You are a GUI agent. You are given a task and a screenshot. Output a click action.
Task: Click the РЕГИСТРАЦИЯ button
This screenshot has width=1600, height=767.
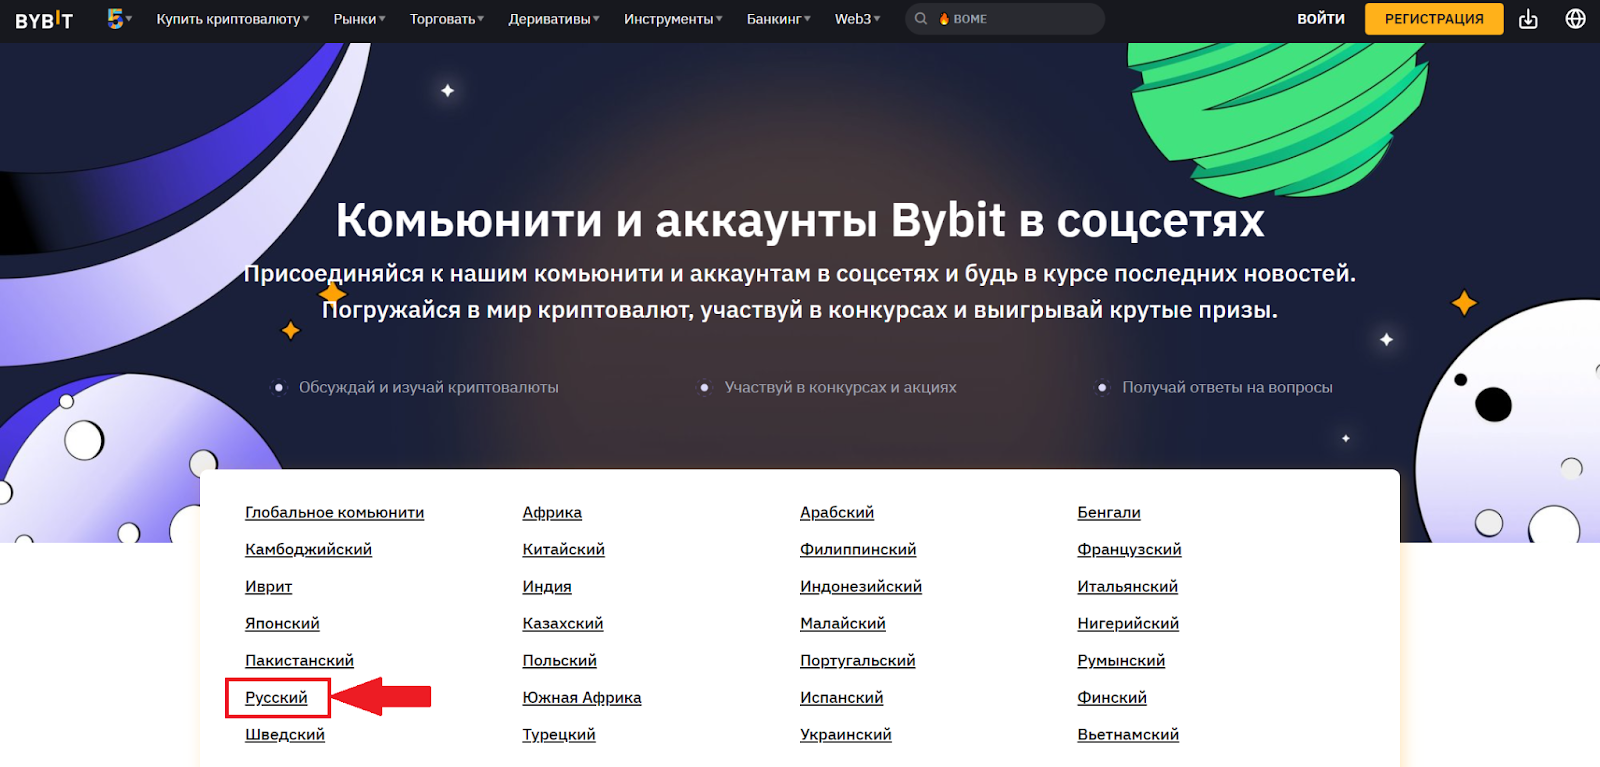pos(1434,19)
